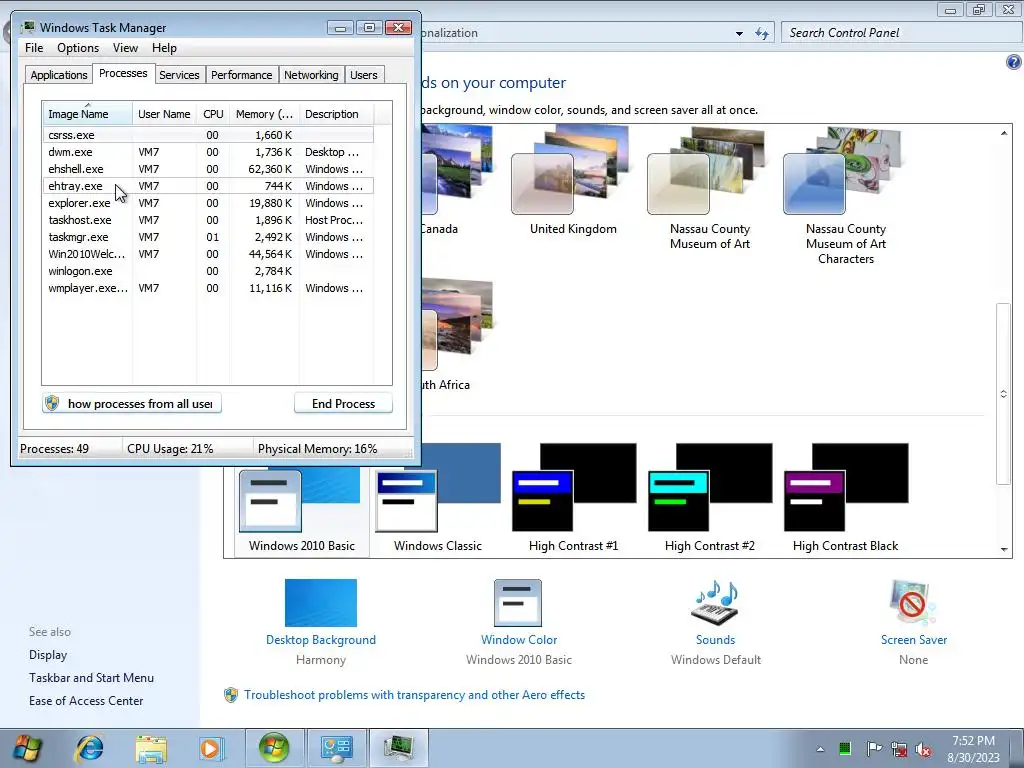Image resolution: width=1024 pixels, height=768 pixels.
Task: Select the High Contrast Black theme
Action: point(845,499)
